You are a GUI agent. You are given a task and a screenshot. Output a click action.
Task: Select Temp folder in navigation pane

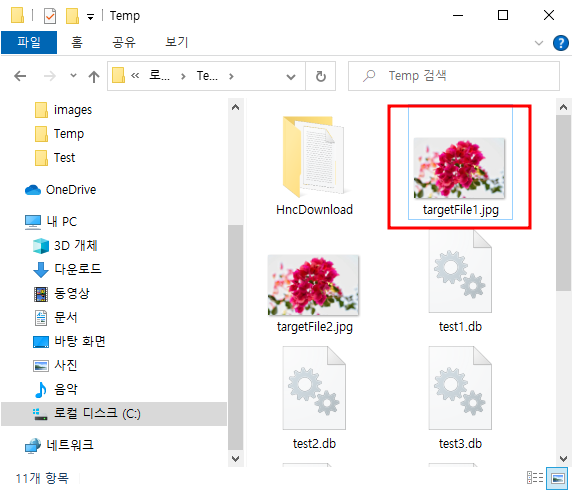tap(69, 134)
